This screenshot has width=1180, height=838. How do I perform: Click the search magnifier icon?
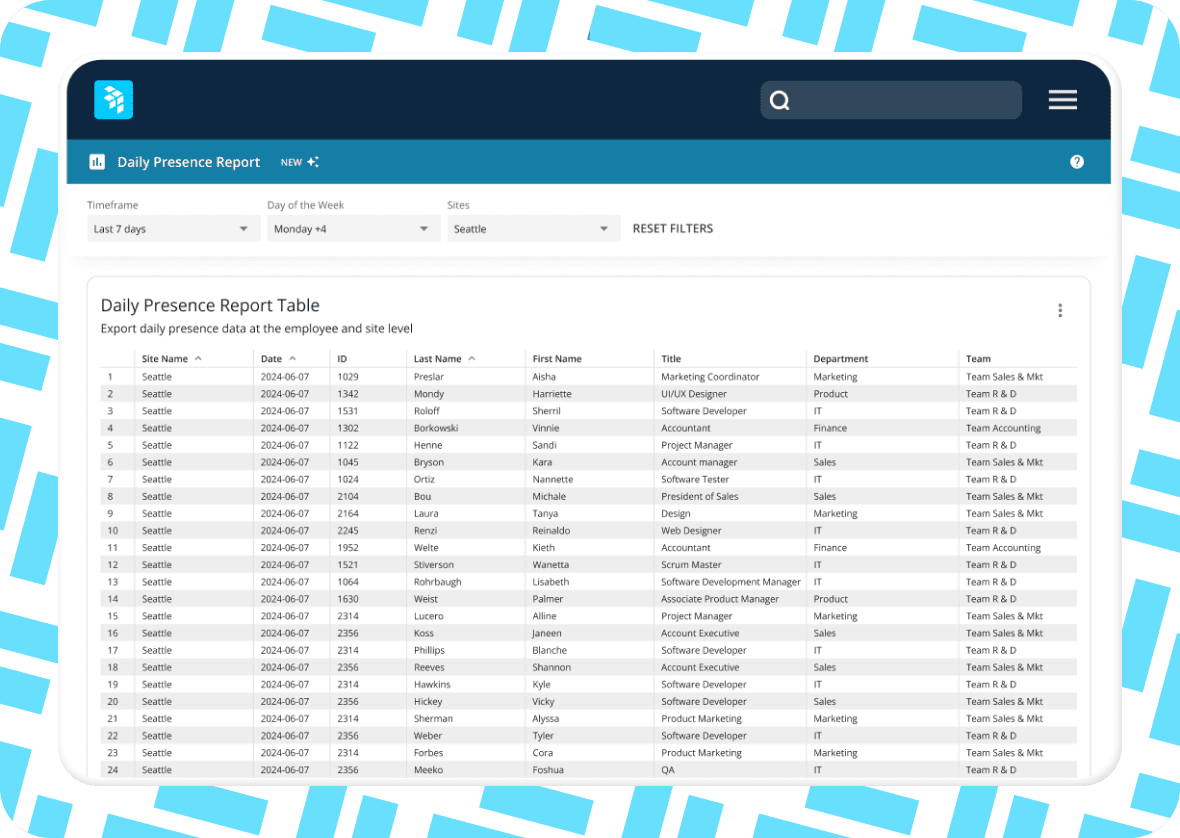779,100
